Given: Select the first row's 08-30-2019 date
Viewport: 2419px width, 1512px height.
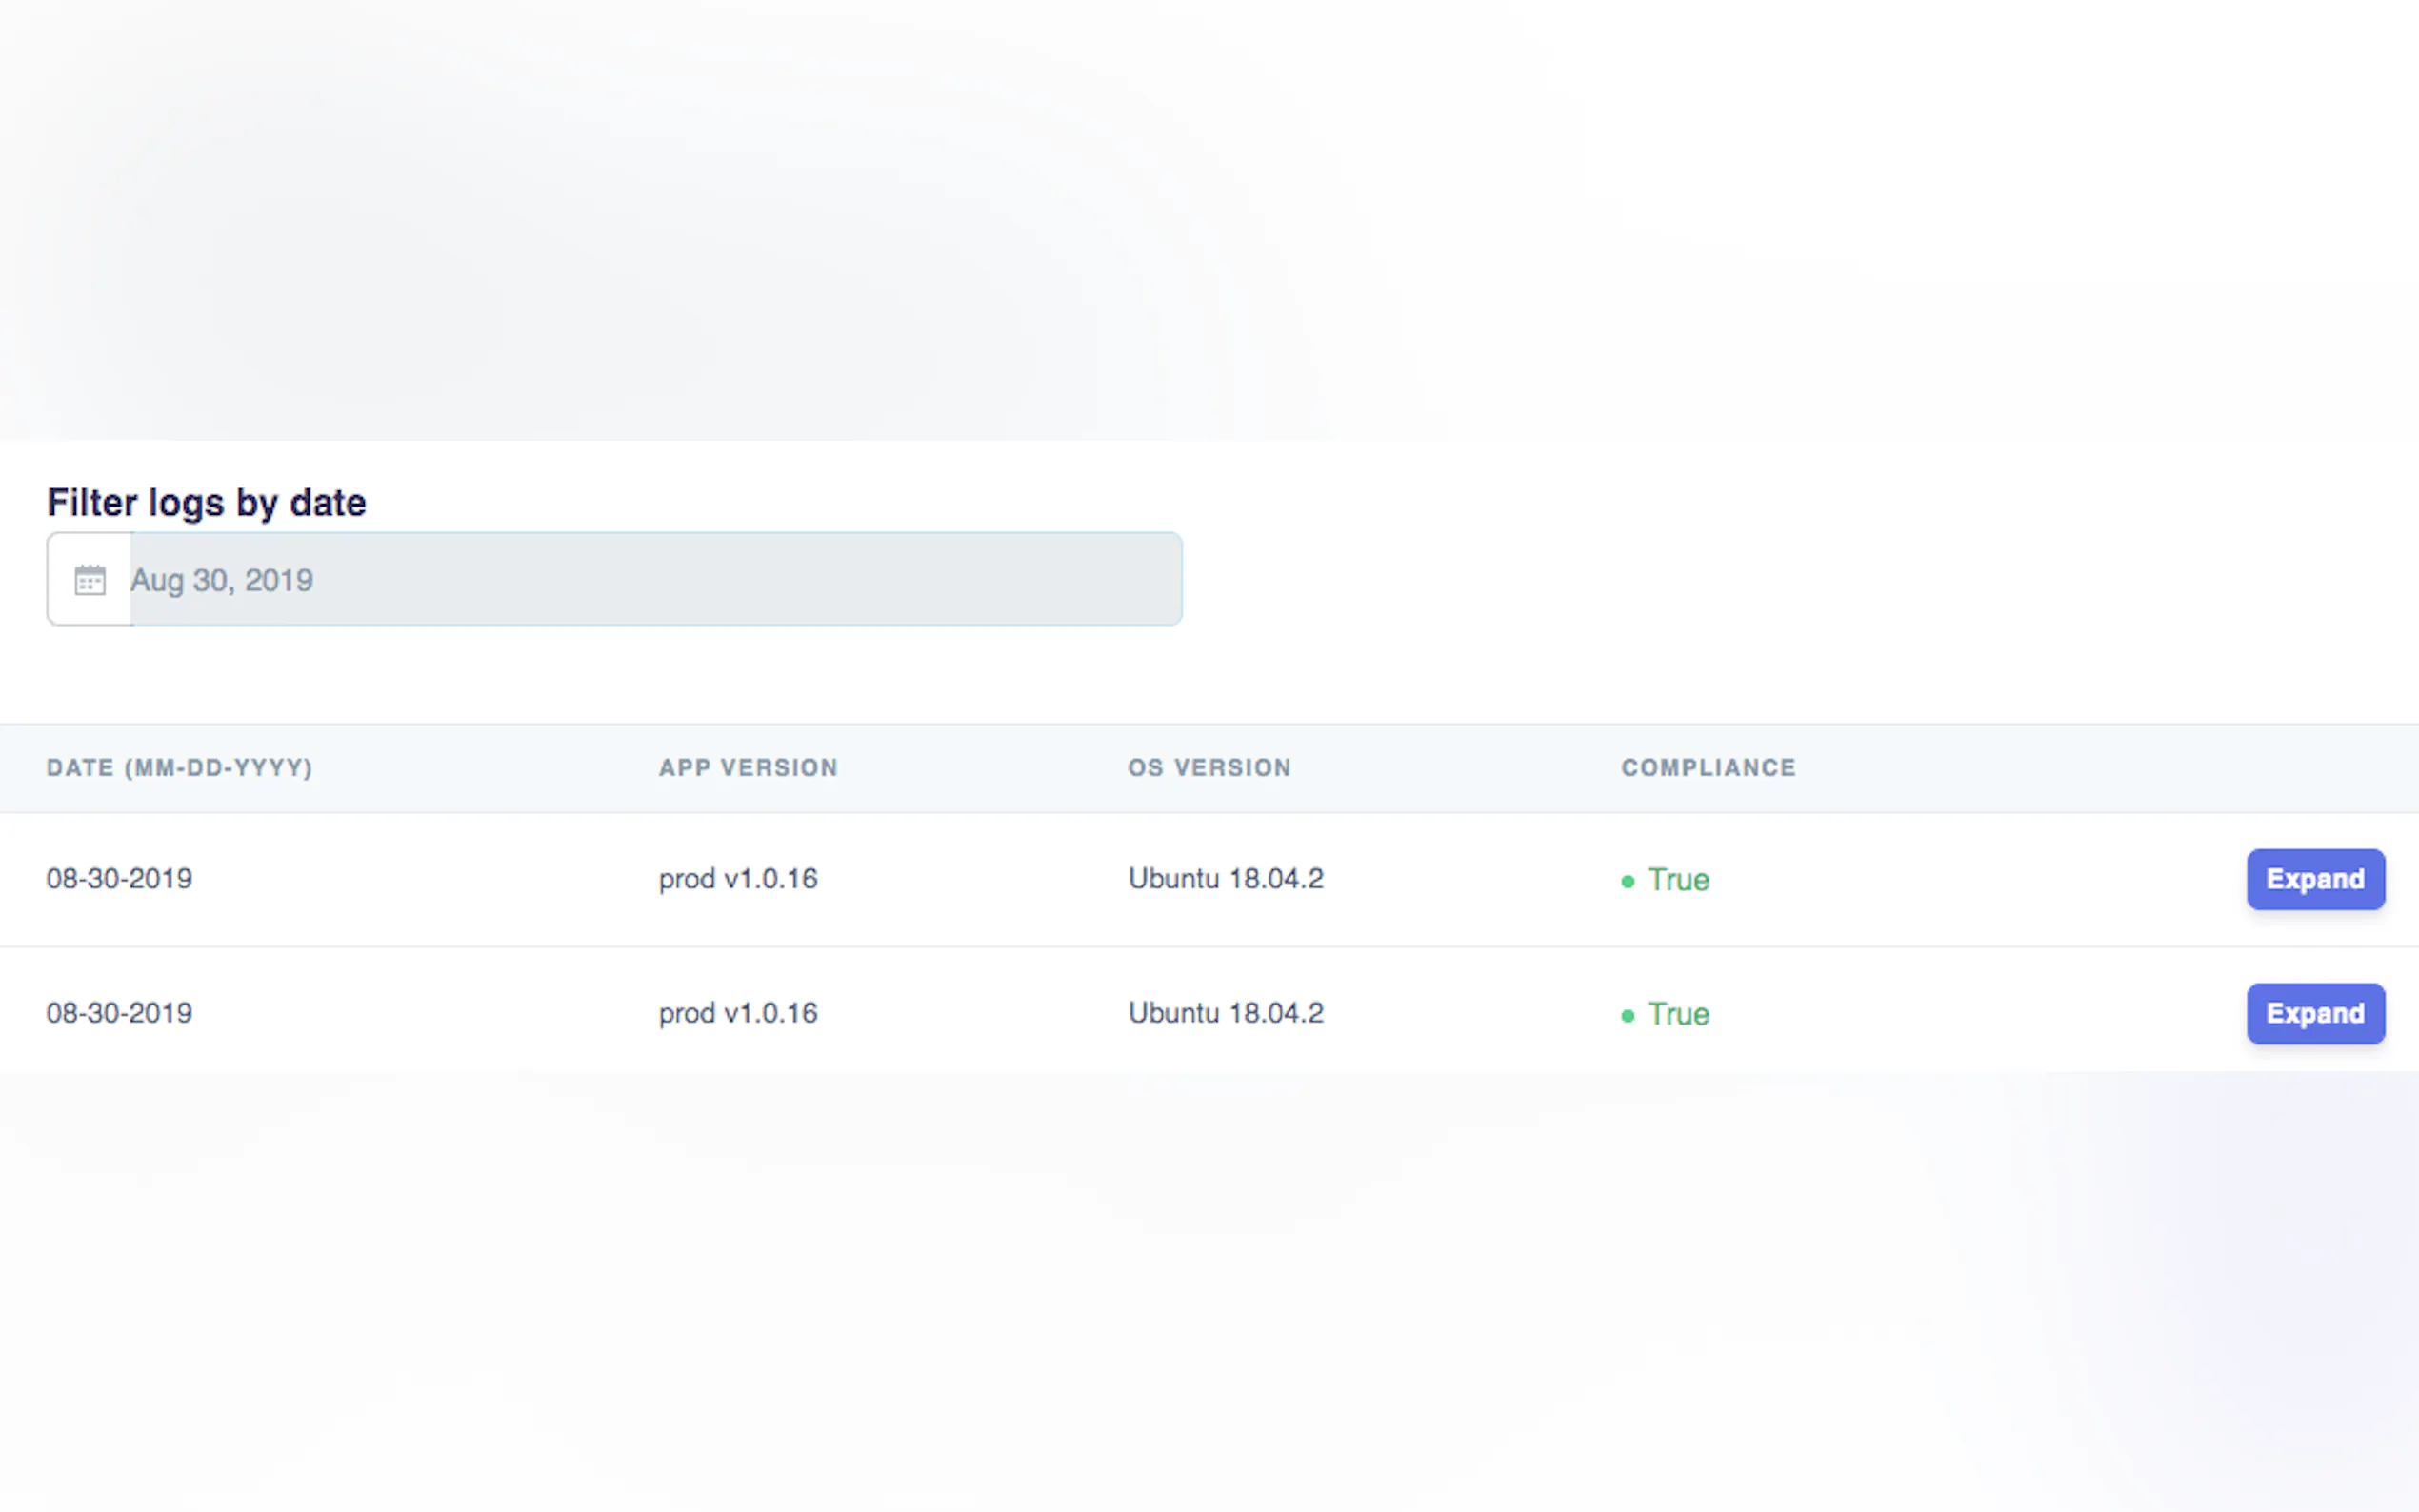Looking at the screenshot, I should point(119,879).
